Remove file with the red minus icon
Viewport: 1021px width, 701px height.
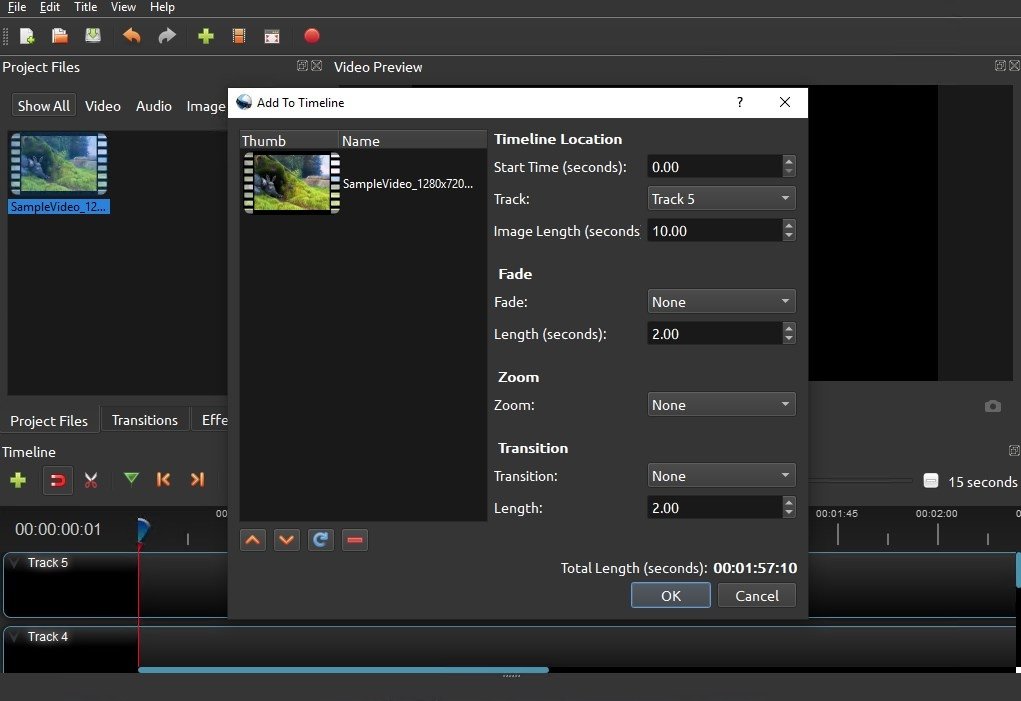coord(355,540)
